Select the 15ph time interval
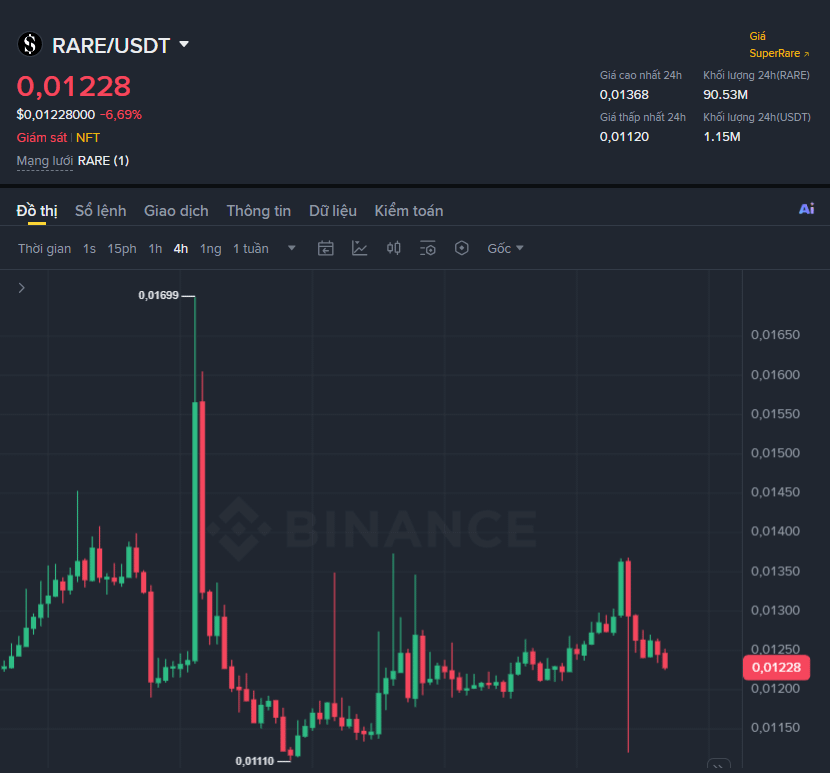Image resolution: width=830 pixels, height=773 pixels. pyautogui.click(x=122, y=248)
